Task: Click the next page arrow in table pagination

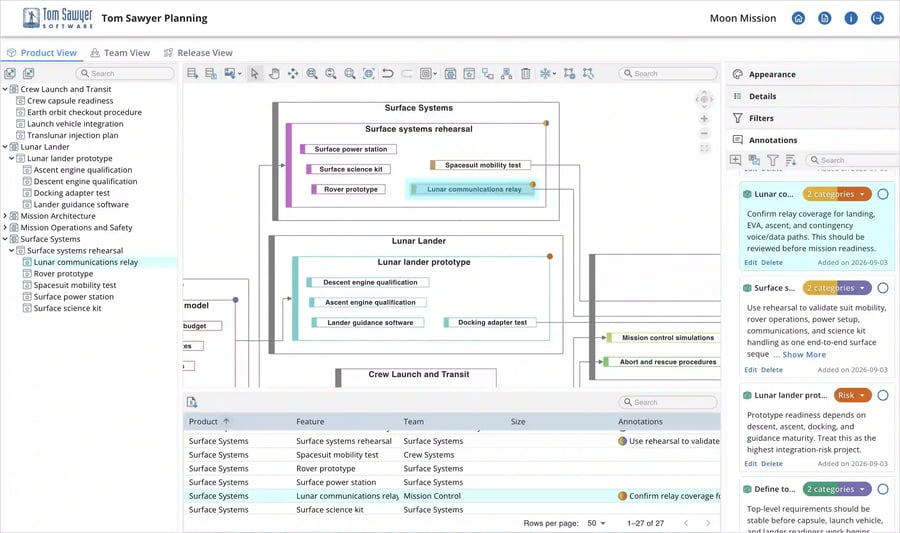Action: click(x=708, y=523)
